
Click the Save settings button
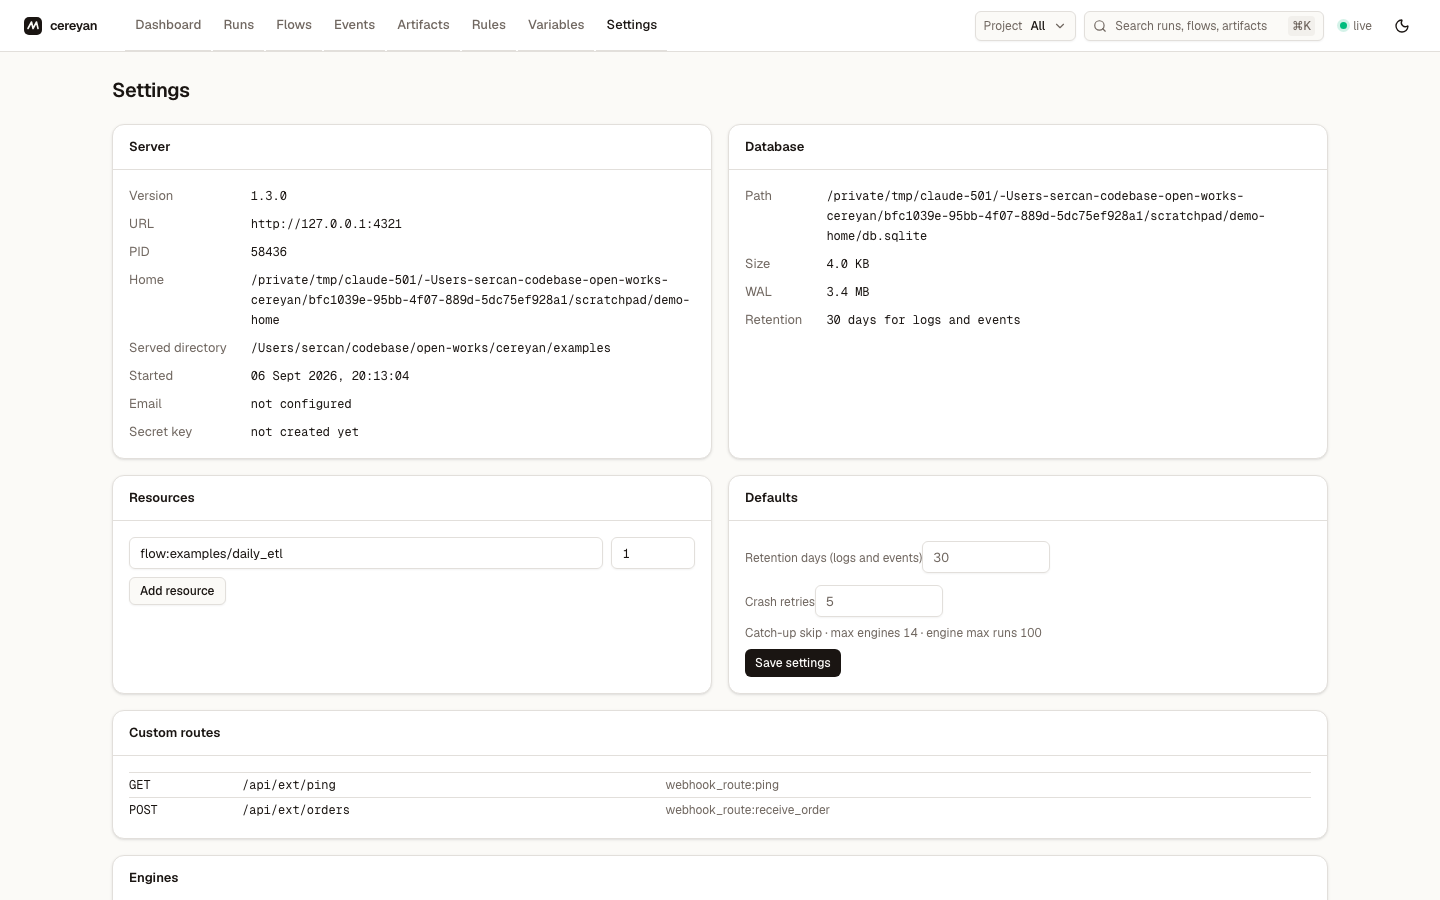(x=793, y=663)
